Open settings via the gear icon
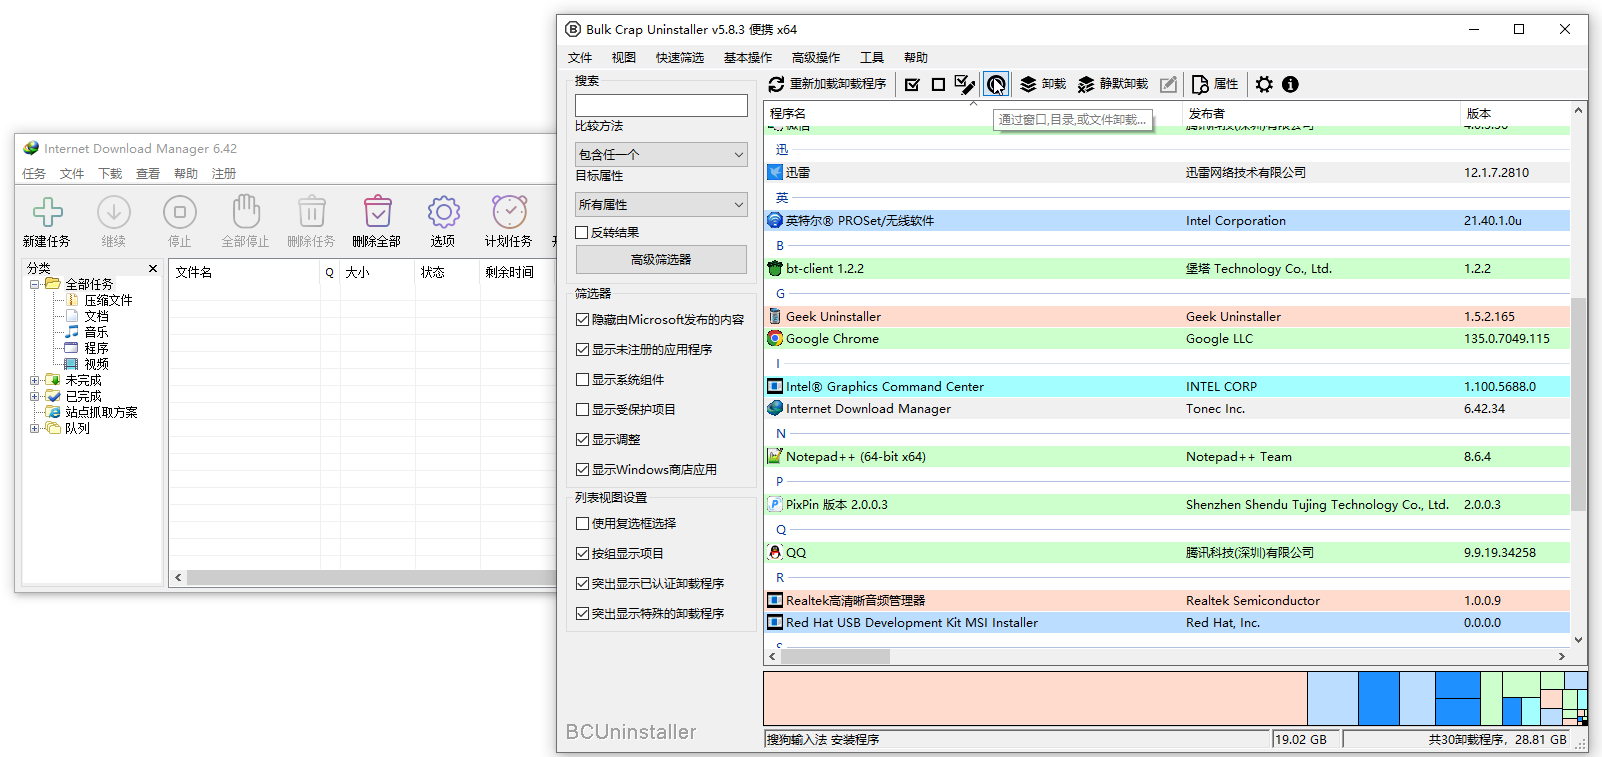Viewport: 1602px width, 757px height. [1264, 84]
